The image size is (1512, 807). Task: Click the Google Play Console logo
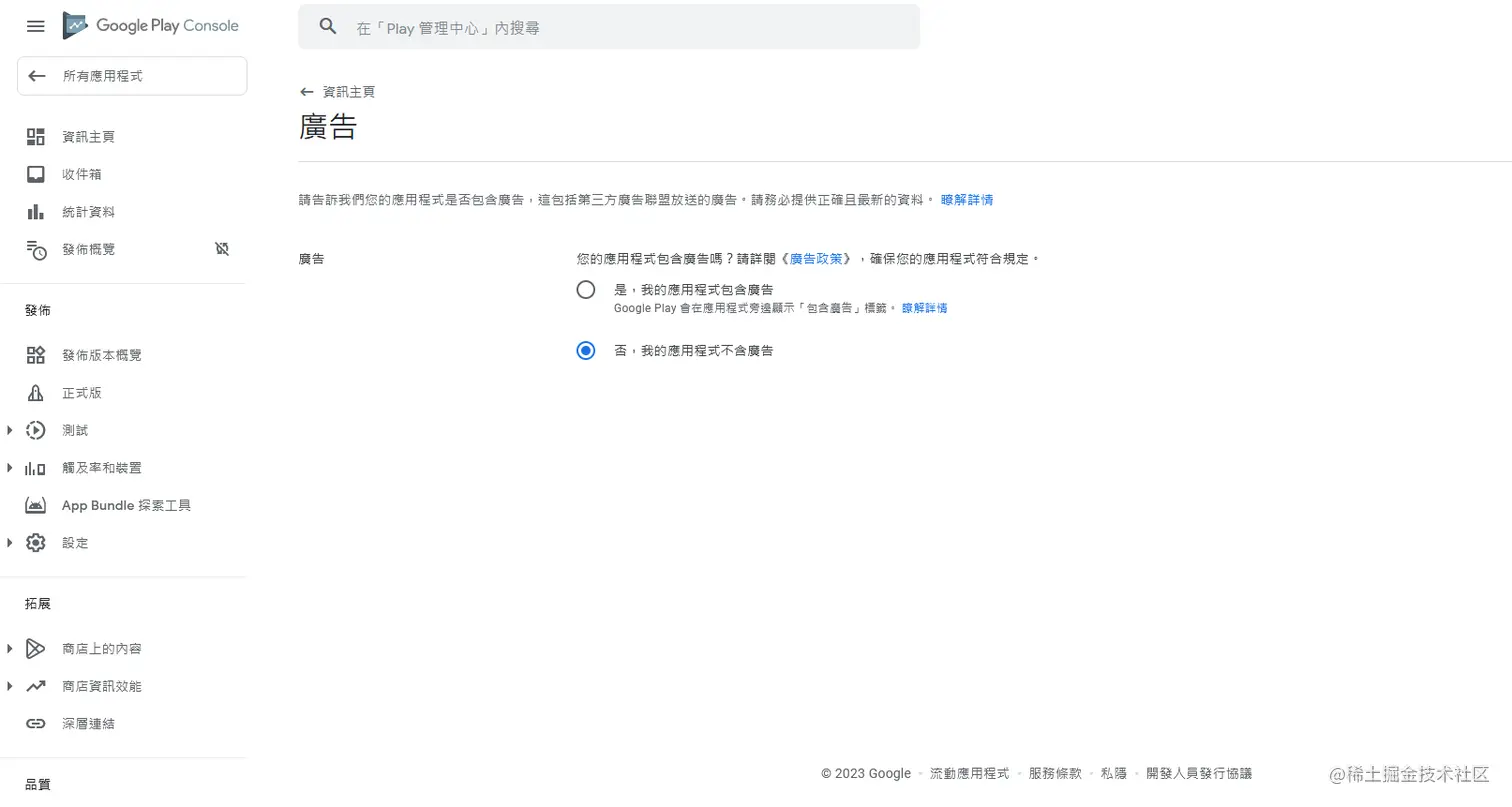tap(150, 26)
